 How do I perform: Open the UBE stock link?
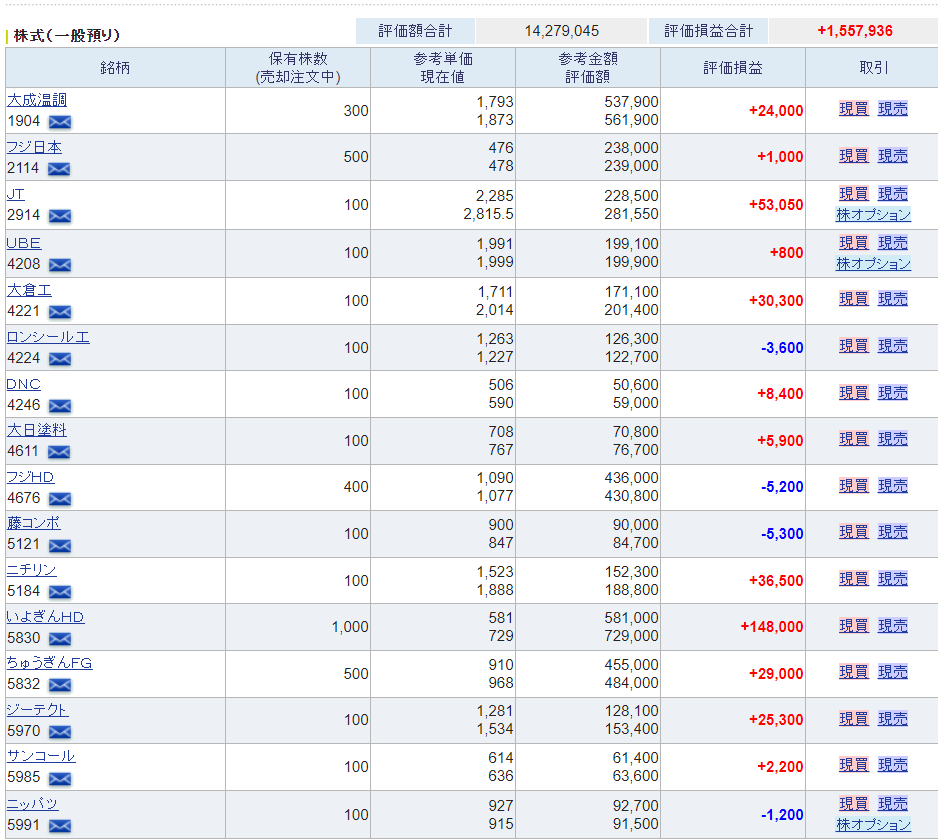(x=24, y=243)
